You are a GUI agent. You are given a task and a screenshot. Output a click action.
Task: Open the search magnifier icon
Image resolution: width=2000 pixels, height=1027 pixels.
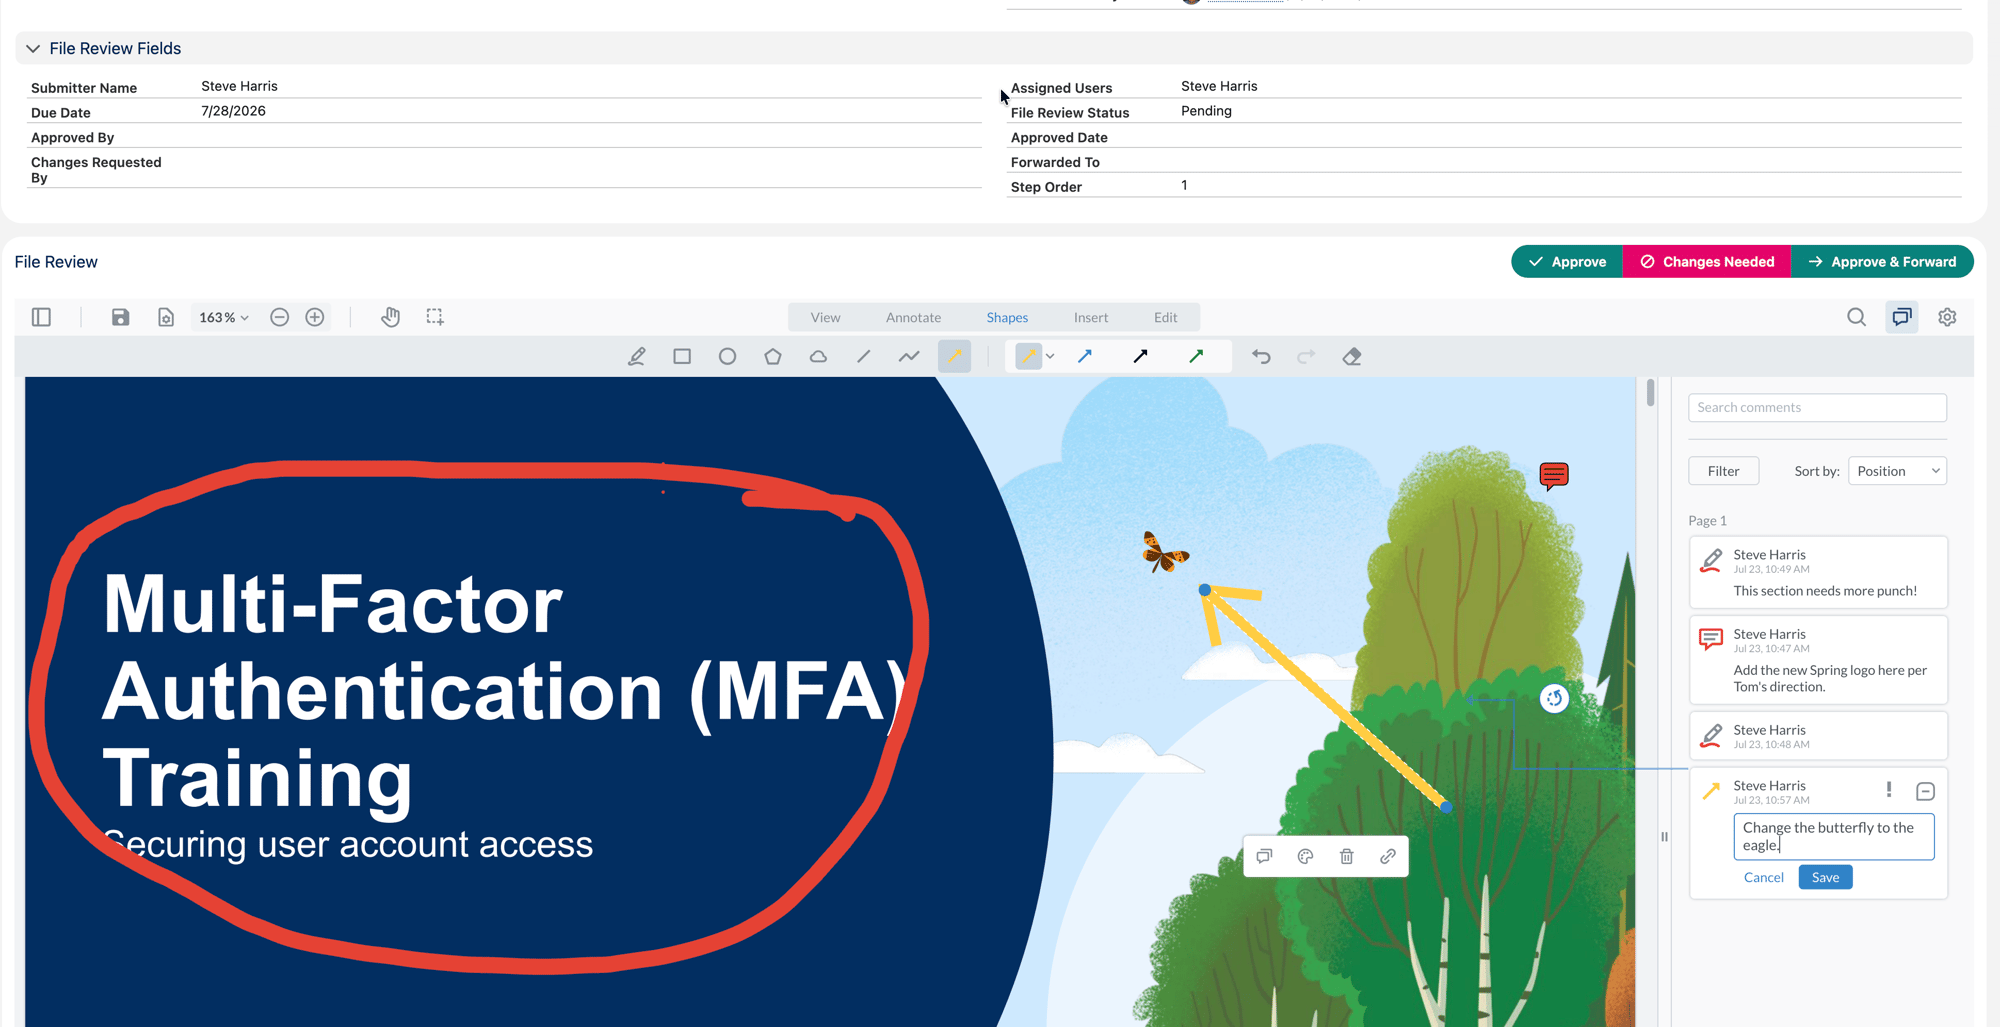click(x=1856, y=317)
